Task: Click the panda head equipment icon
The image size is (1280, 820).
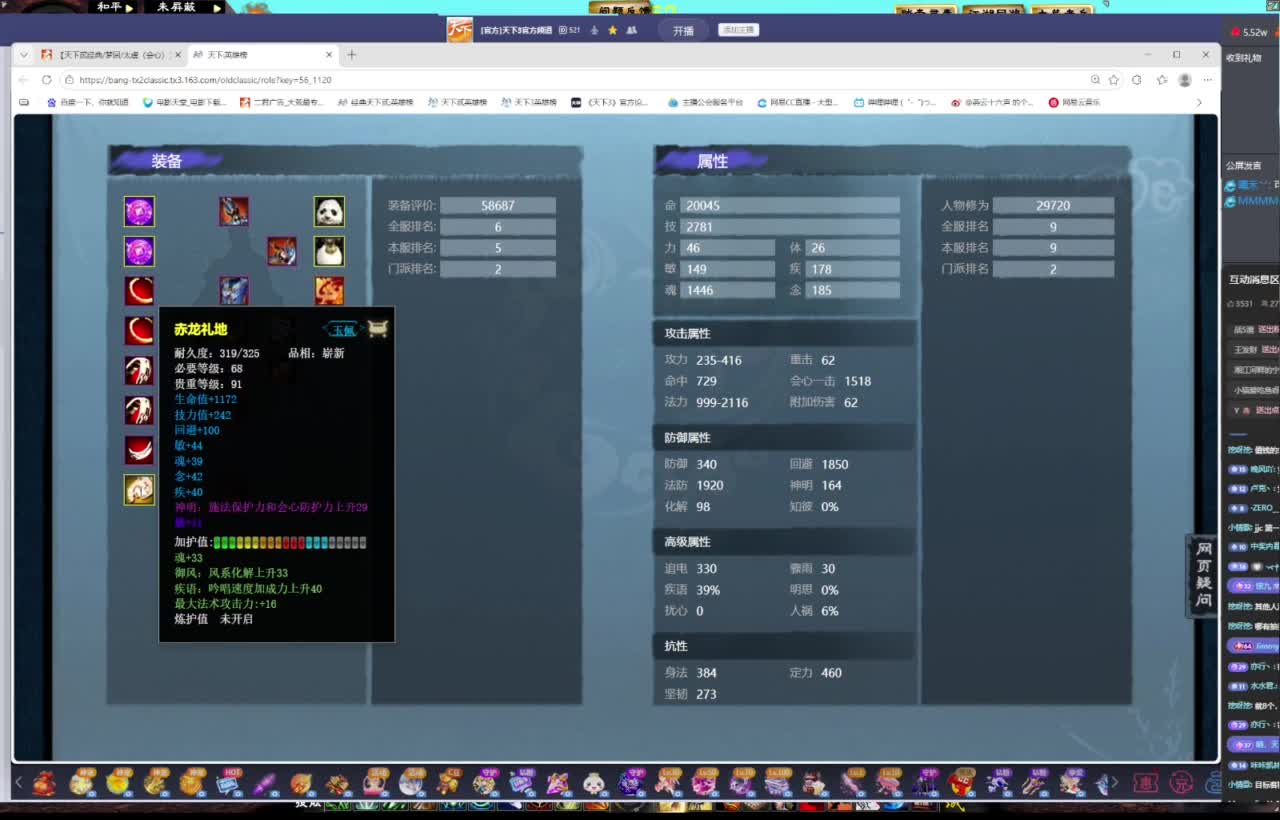Action: [x=329, y=211]
